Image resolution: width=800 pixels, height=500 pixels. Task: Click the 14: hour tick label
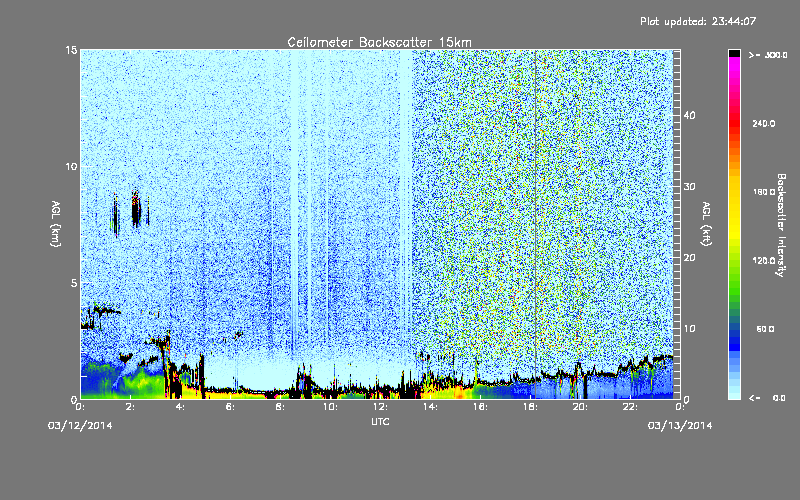[430, 407]
